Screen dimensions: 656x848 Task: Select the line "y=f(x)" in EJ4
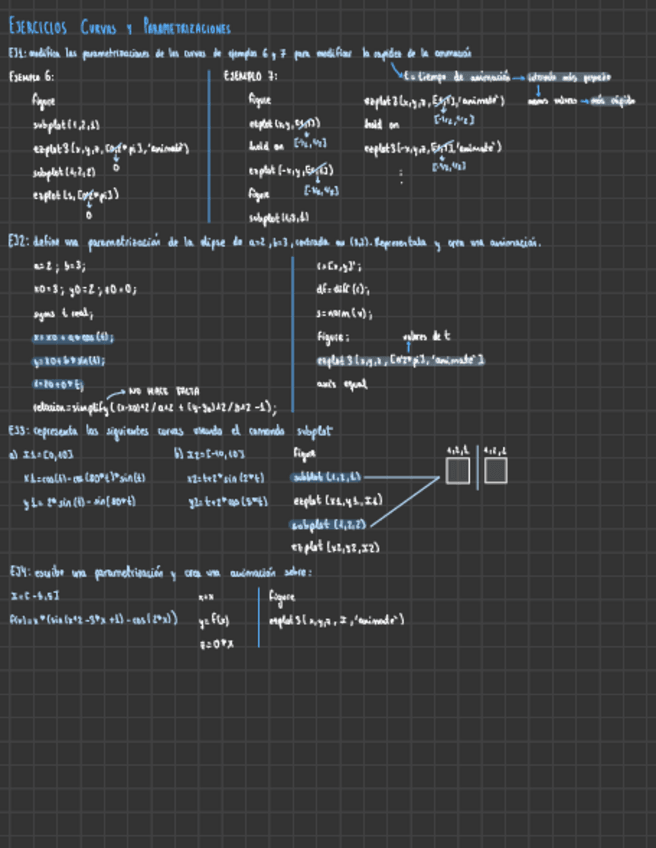click(214, 621)
